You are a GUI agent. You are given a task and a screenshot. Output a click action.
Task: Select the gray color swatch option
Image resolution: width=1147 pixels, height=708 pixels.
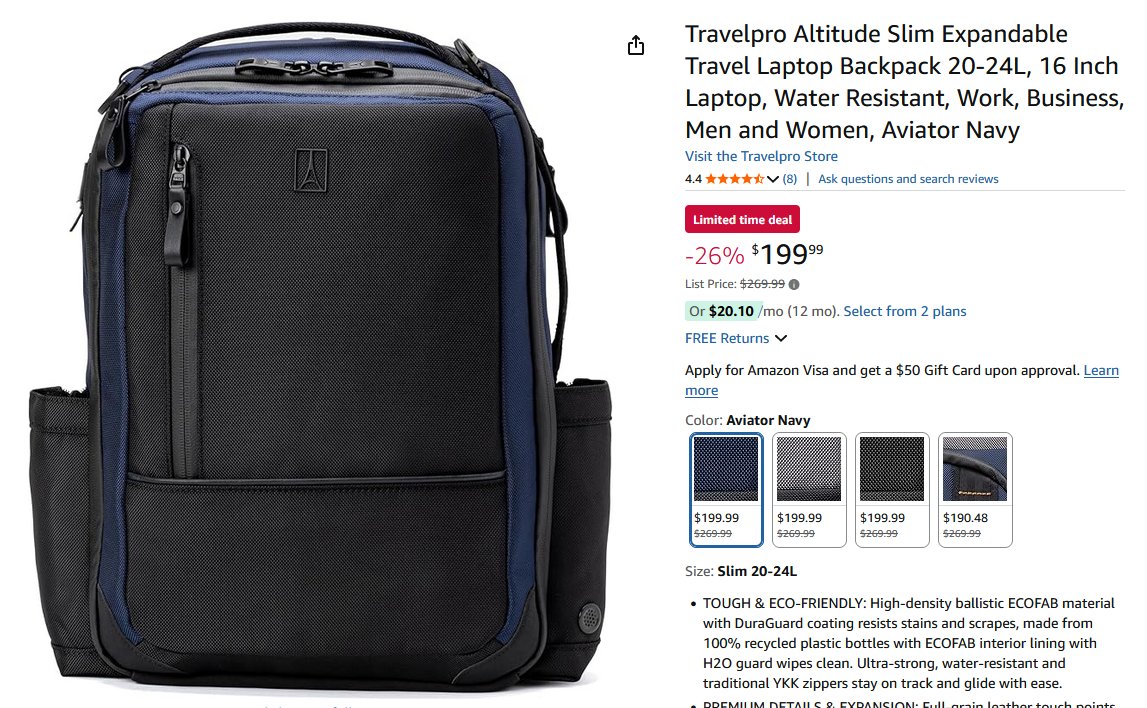(809, 489)
